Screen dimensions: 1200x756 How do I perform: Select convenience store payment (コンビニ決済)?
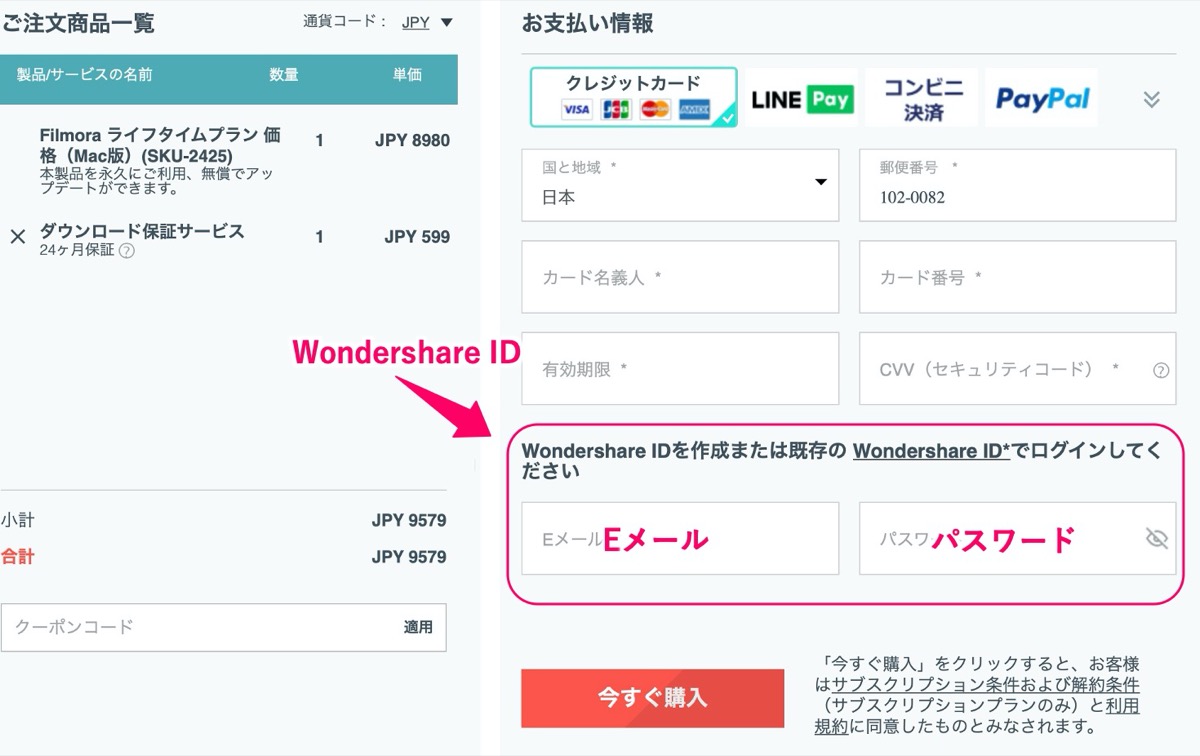(922, 97)
